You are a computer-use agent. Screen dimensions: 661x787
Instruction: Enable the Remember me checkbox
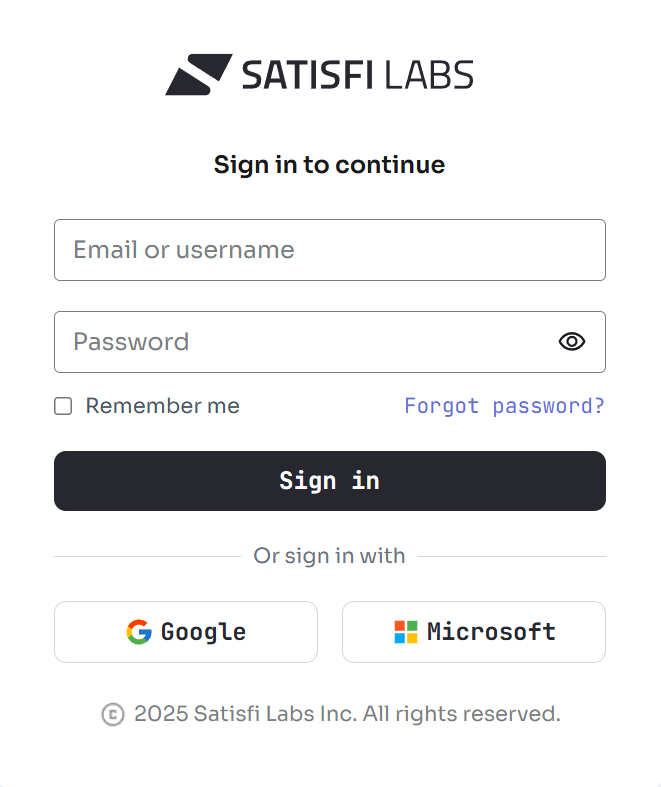click(63, 406)
